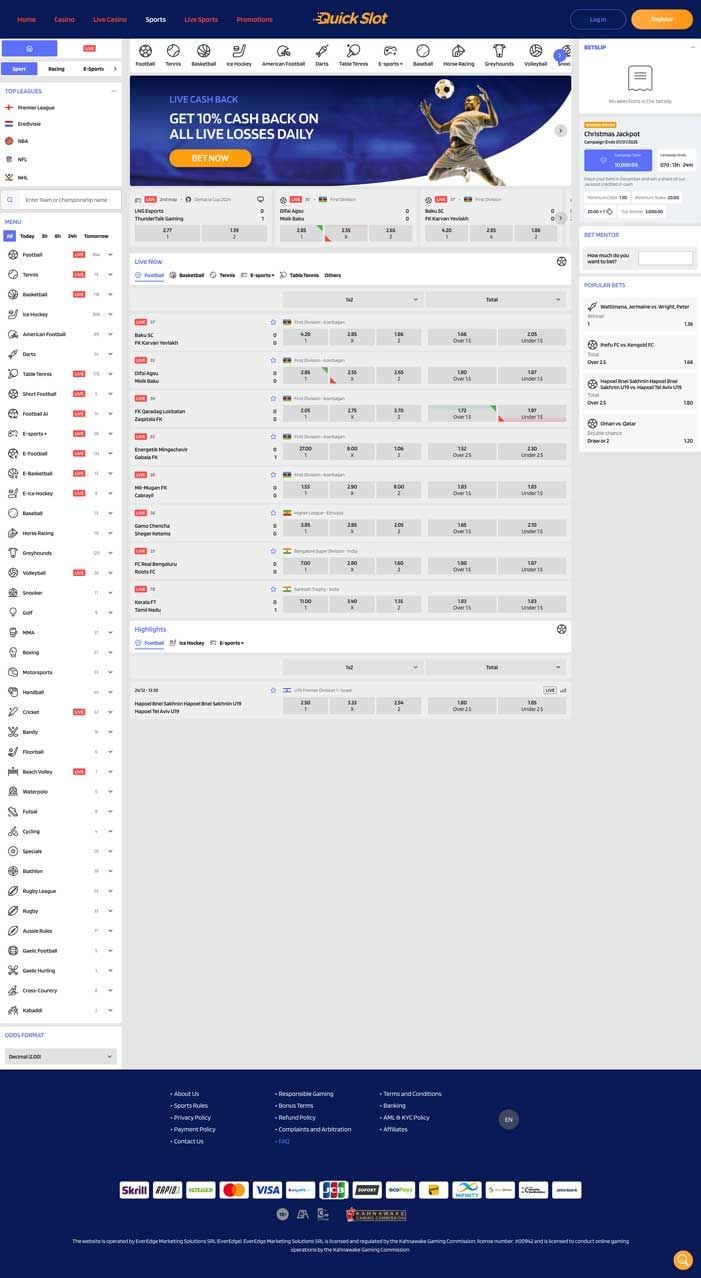Click the orange Register button
701x1278 pixels.
click(x=661, y=19)
